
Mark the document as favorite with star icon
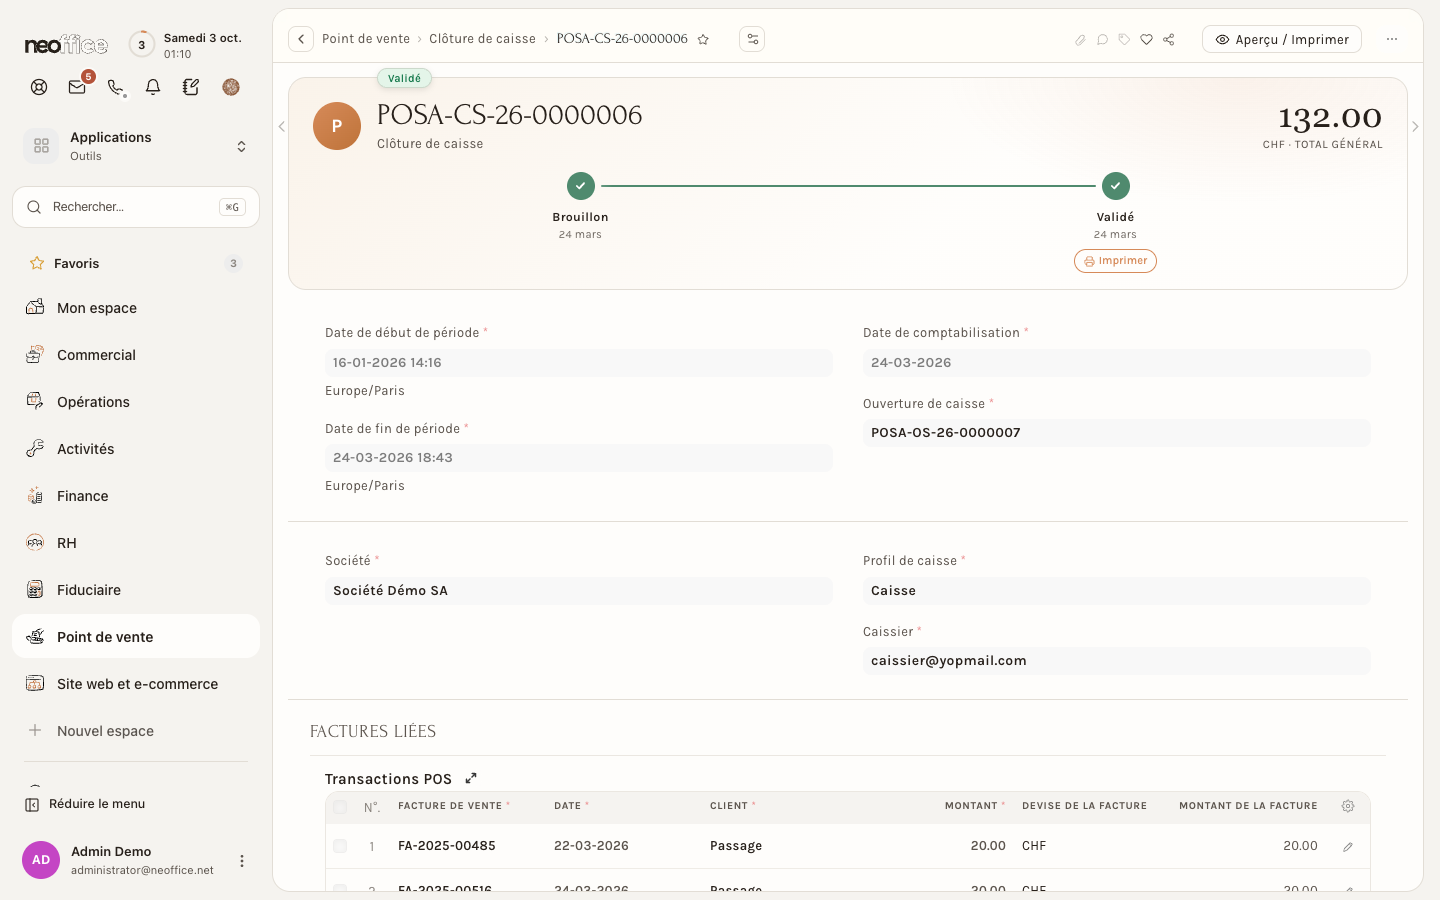tap(703, 40)
